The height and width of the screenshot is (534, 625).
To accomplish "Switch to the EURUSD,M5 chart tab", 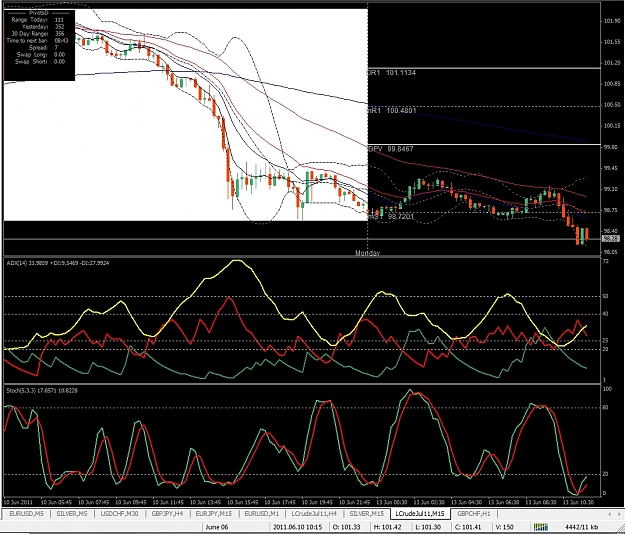I will click(27, 514).
